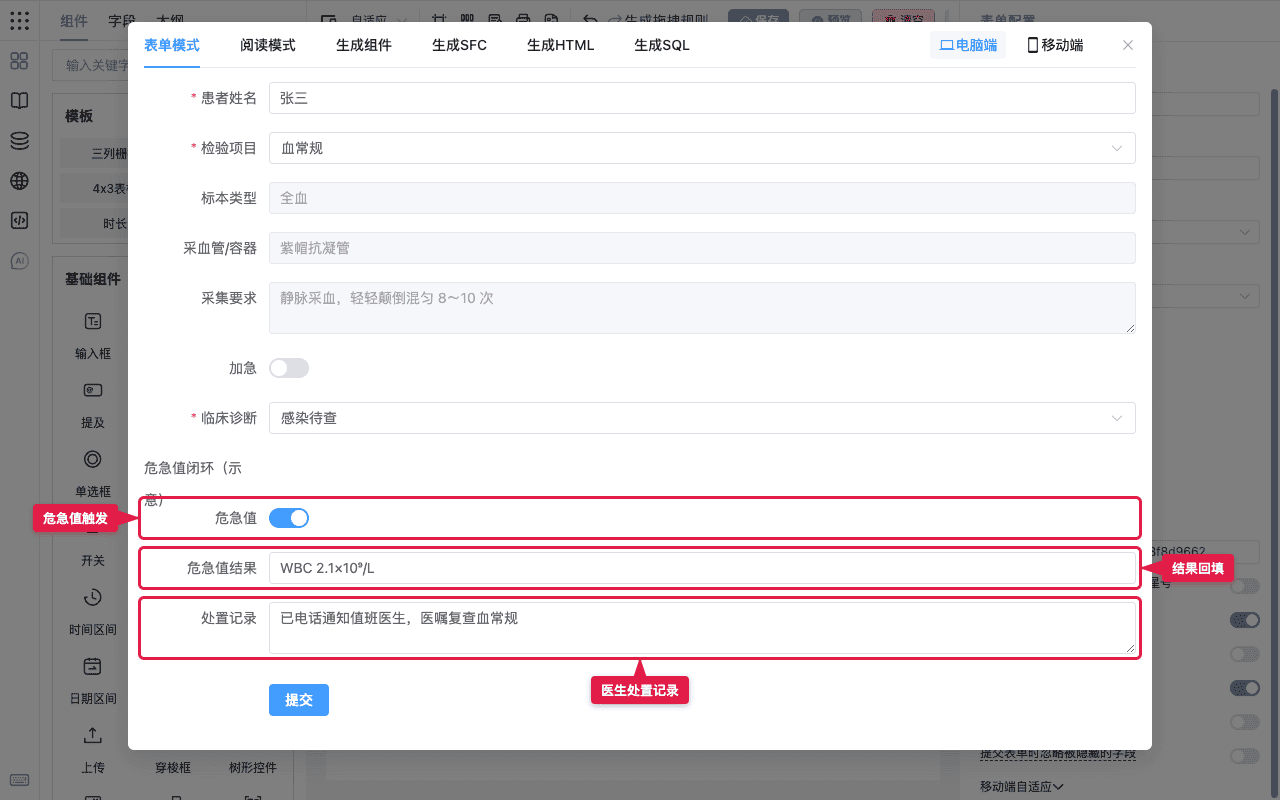Select the 日期区间 component icon
1280x800 pixels.
[x=93, y=666]
